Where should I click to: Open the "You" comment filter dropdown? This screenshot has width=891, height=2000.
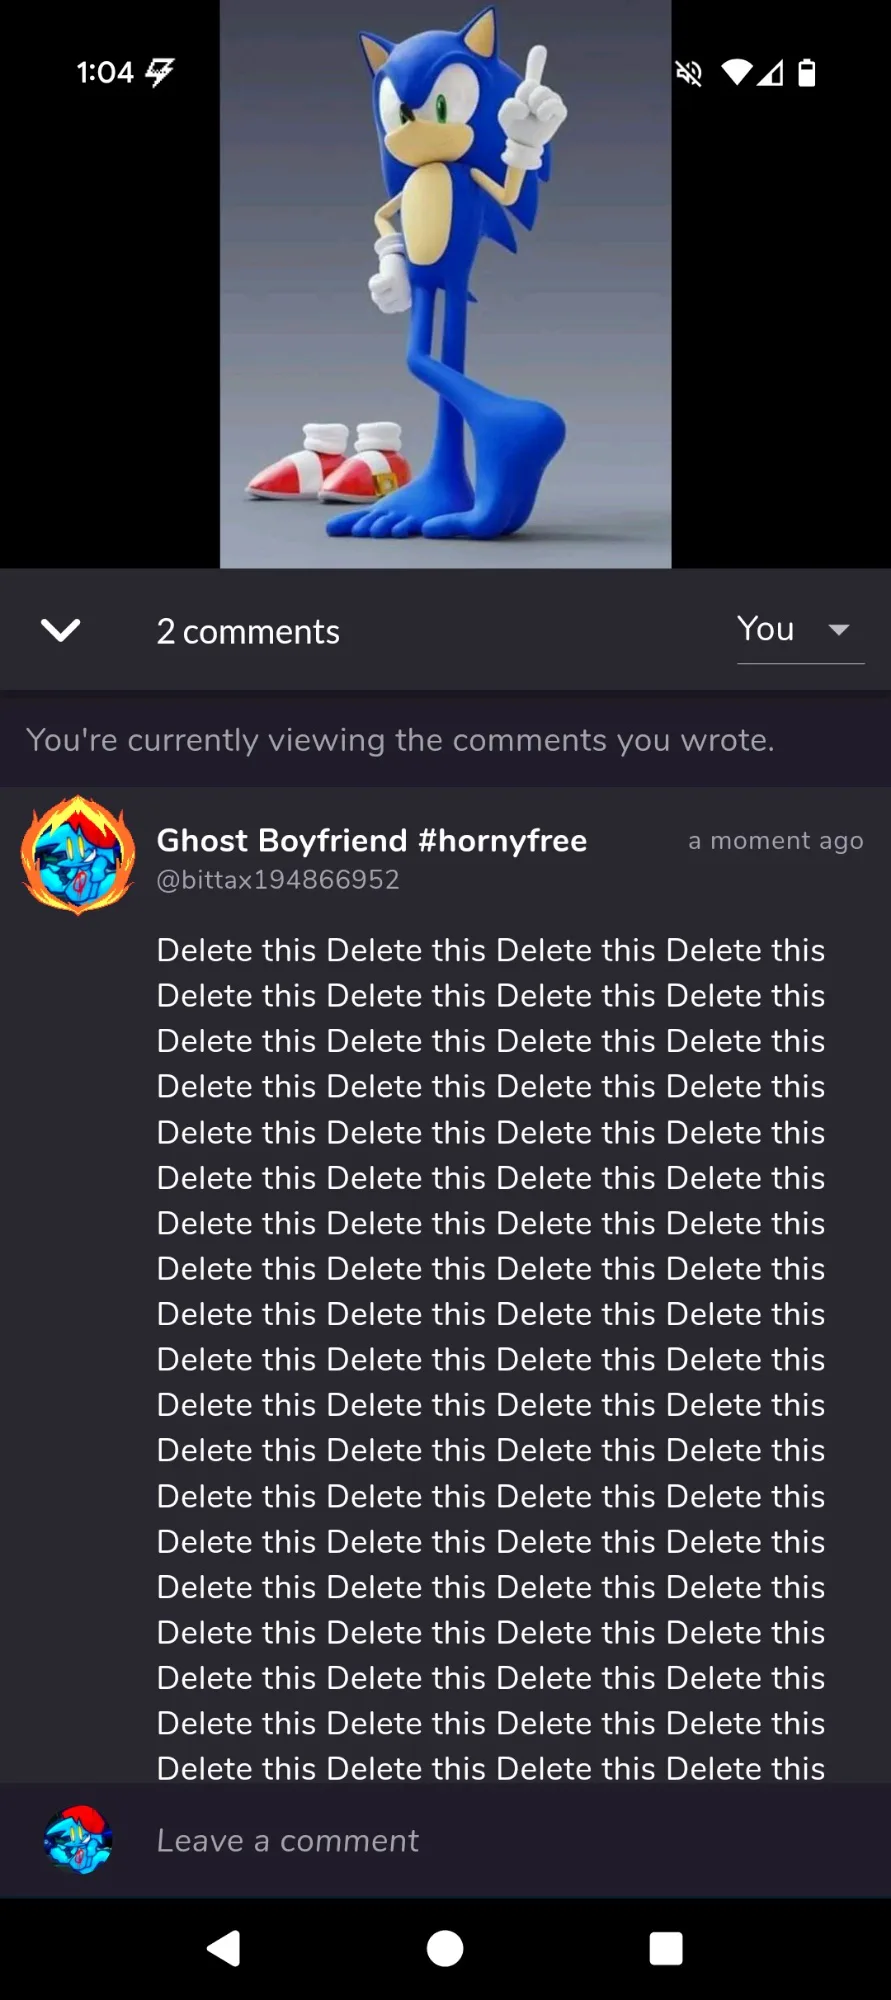[x=800, y=630]
